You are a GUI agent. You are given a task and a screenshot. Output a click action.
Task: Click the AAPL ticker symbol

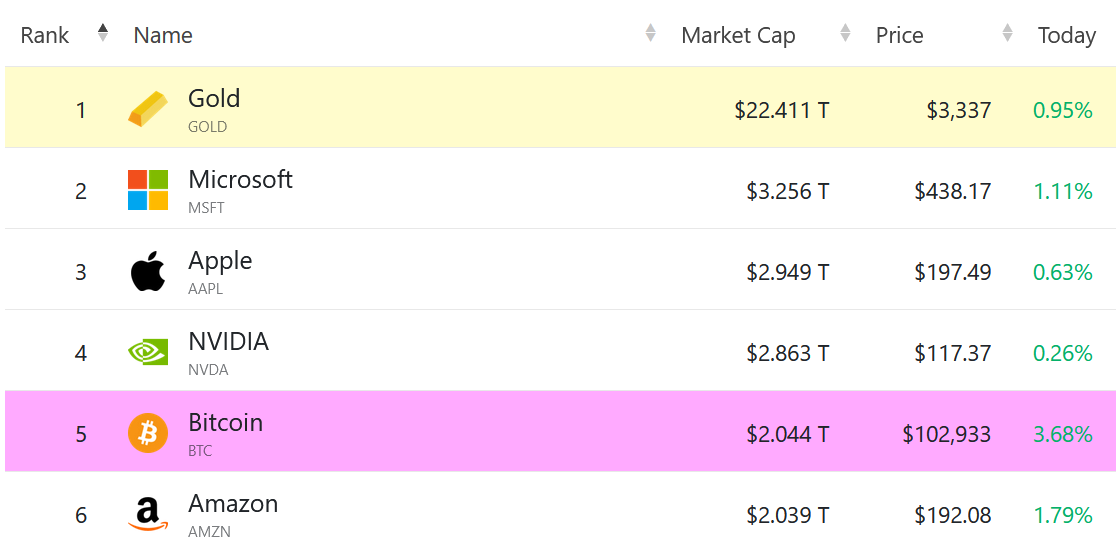206,290
